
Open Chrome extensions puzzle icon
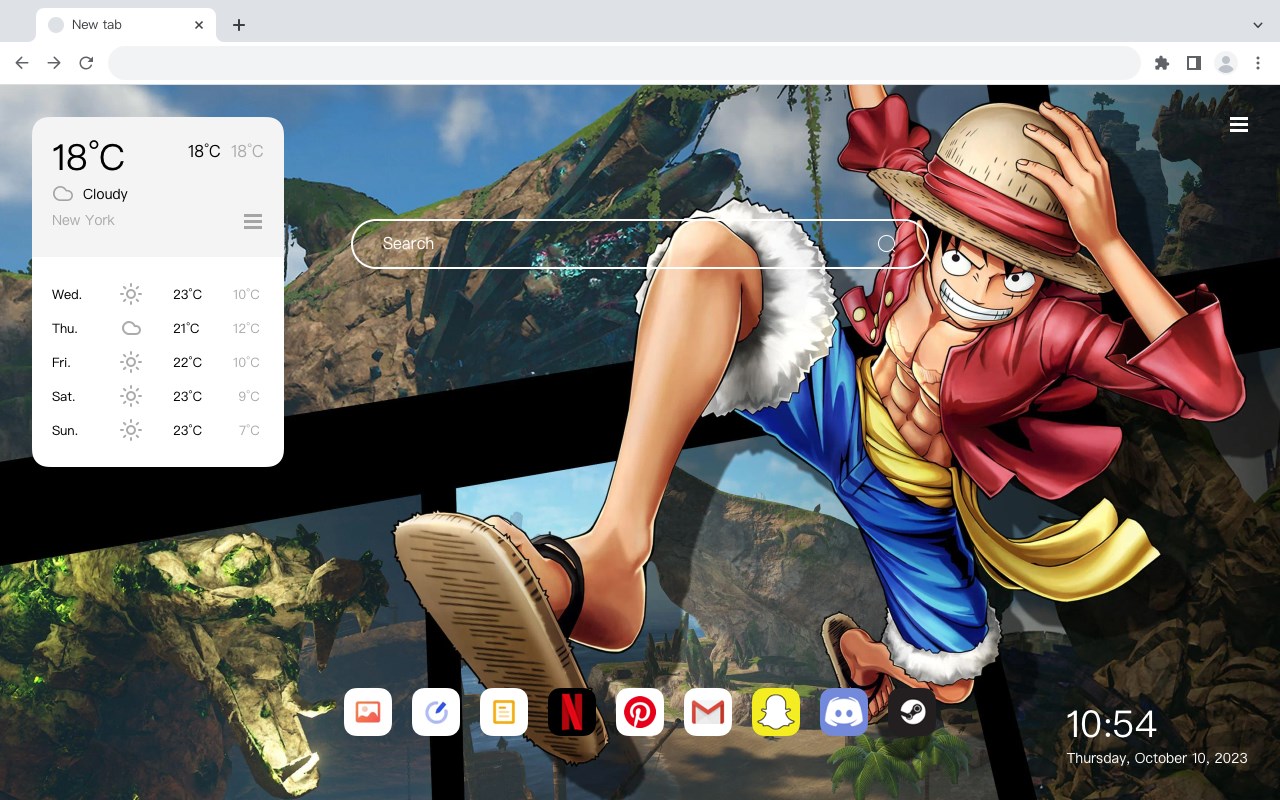(1161, 63)
